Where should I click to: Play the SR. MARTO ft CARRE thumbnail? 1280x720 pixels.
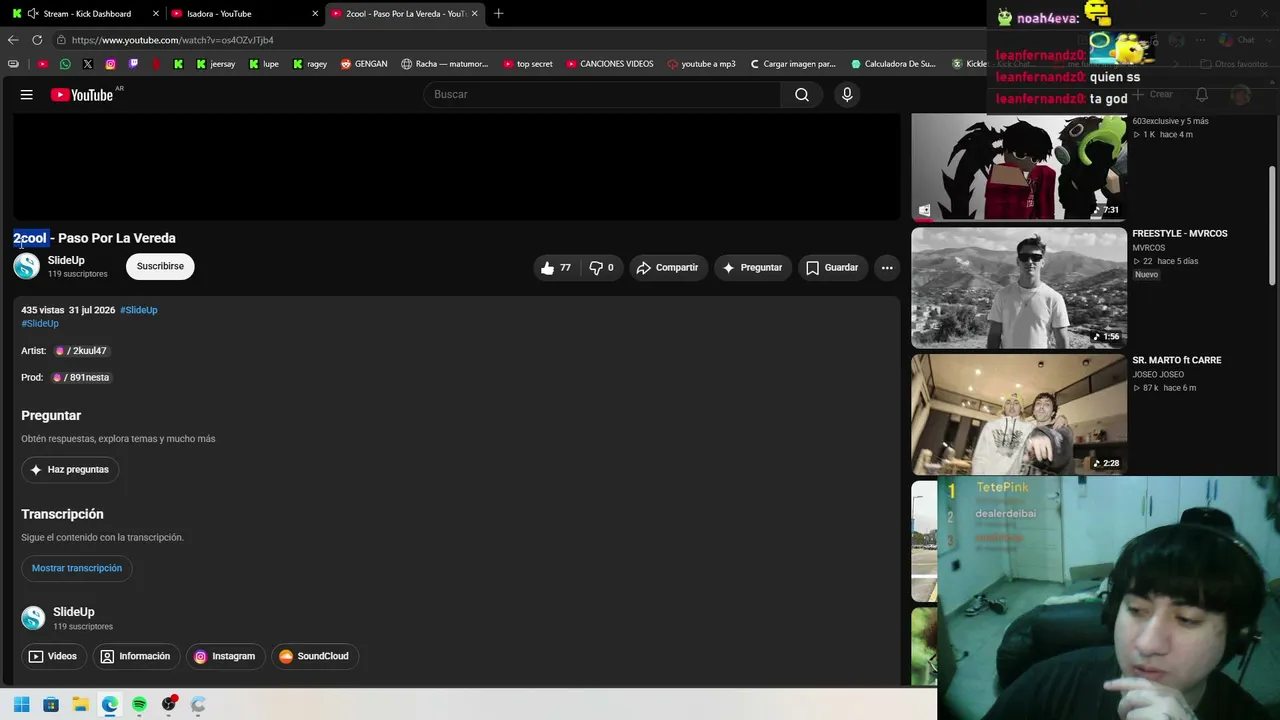click(1019, 414)
